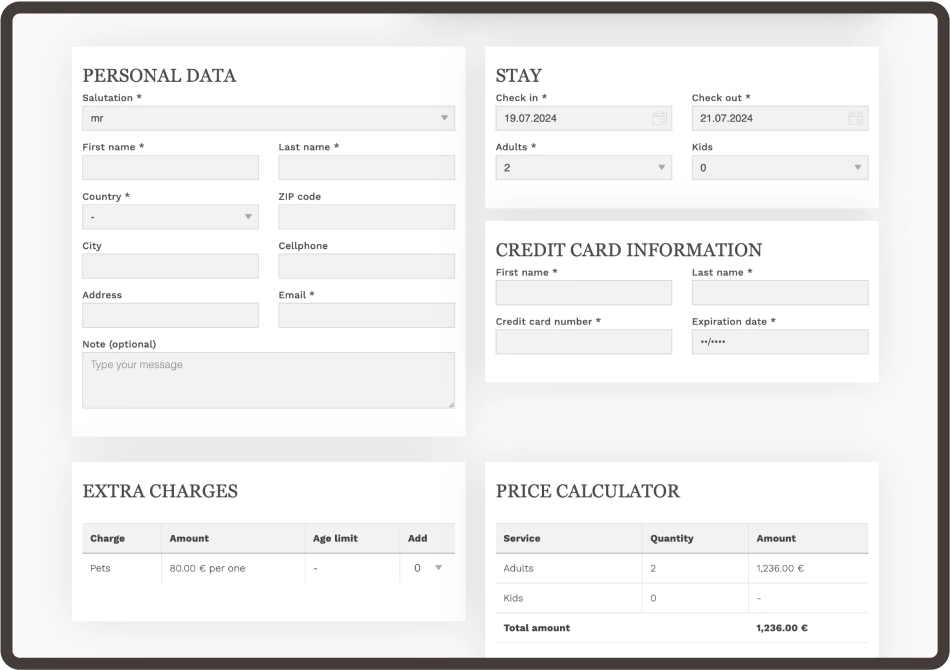This screenshot has height=670, width=950.
Task: Click the credit card Last name field
Action: point(780,293)
